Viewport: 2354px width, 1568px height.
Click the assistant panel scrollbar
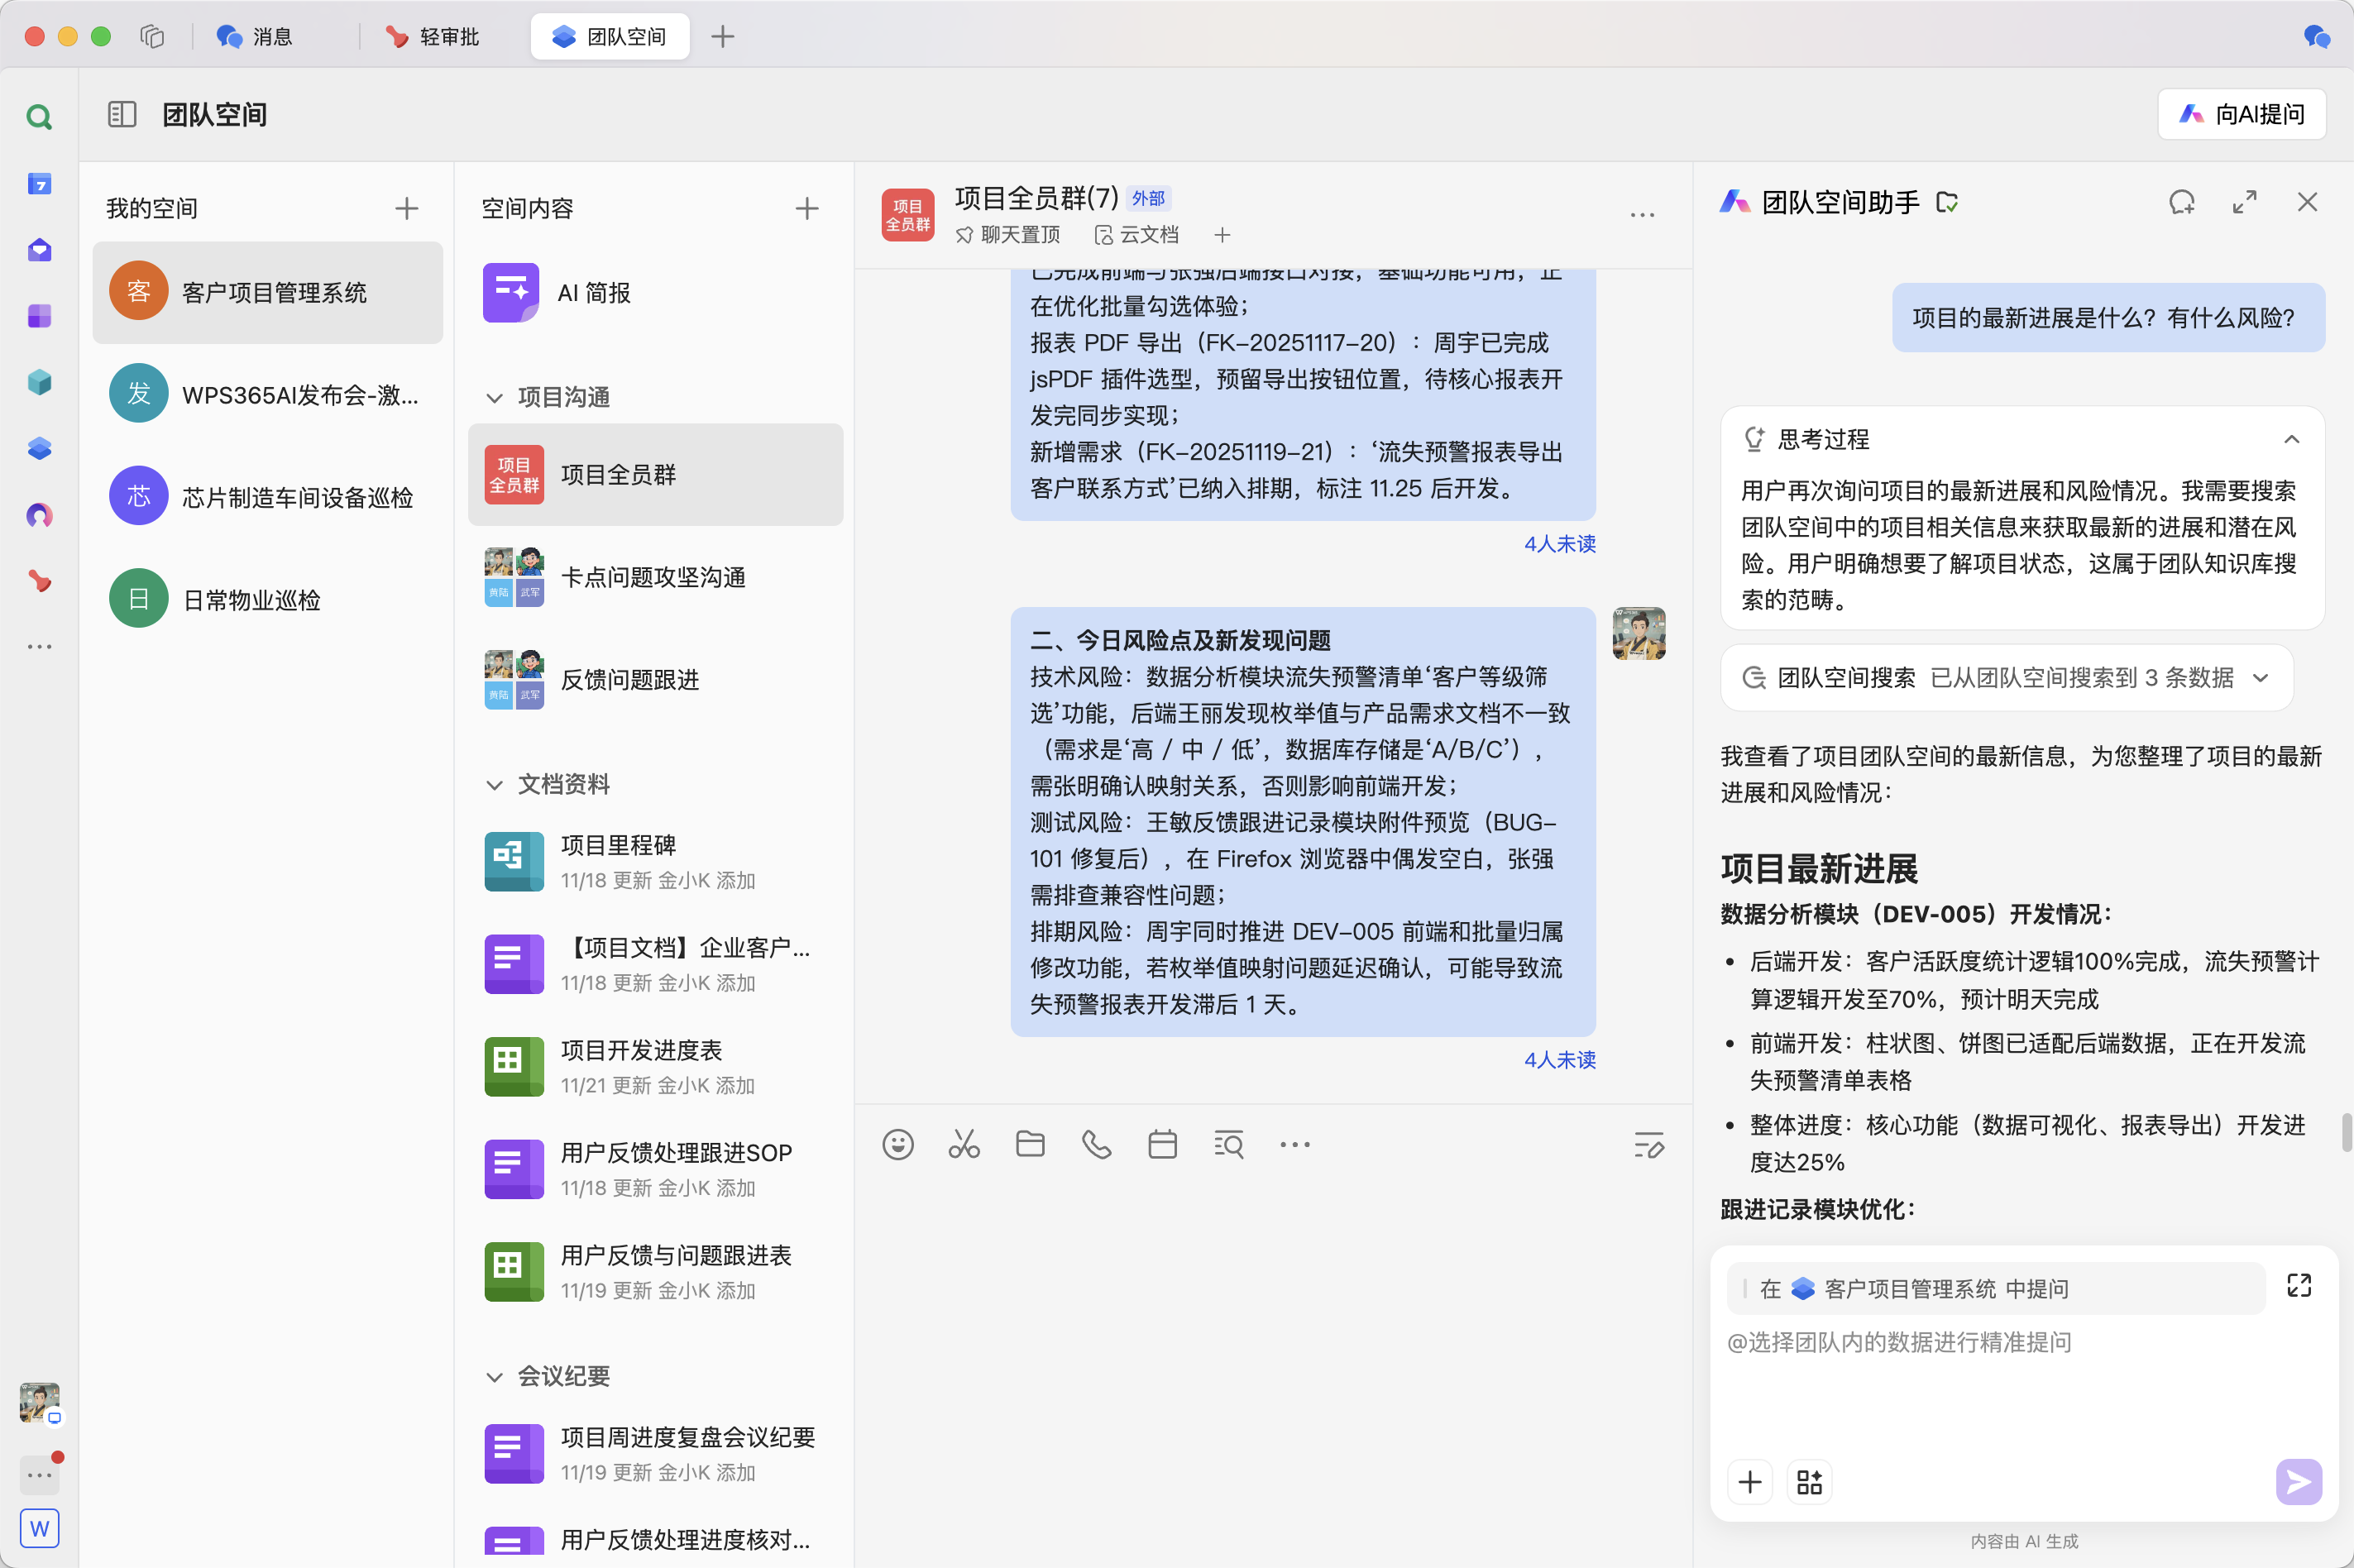point(2346,1132)
